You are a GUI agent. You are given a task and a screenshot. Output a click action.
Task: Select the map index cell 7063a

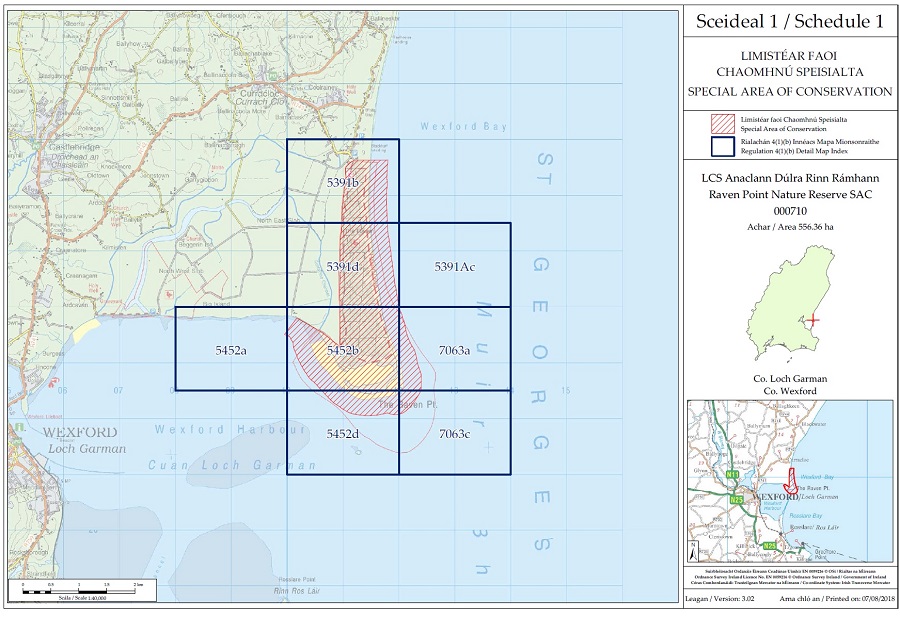[x=455, y=349]
